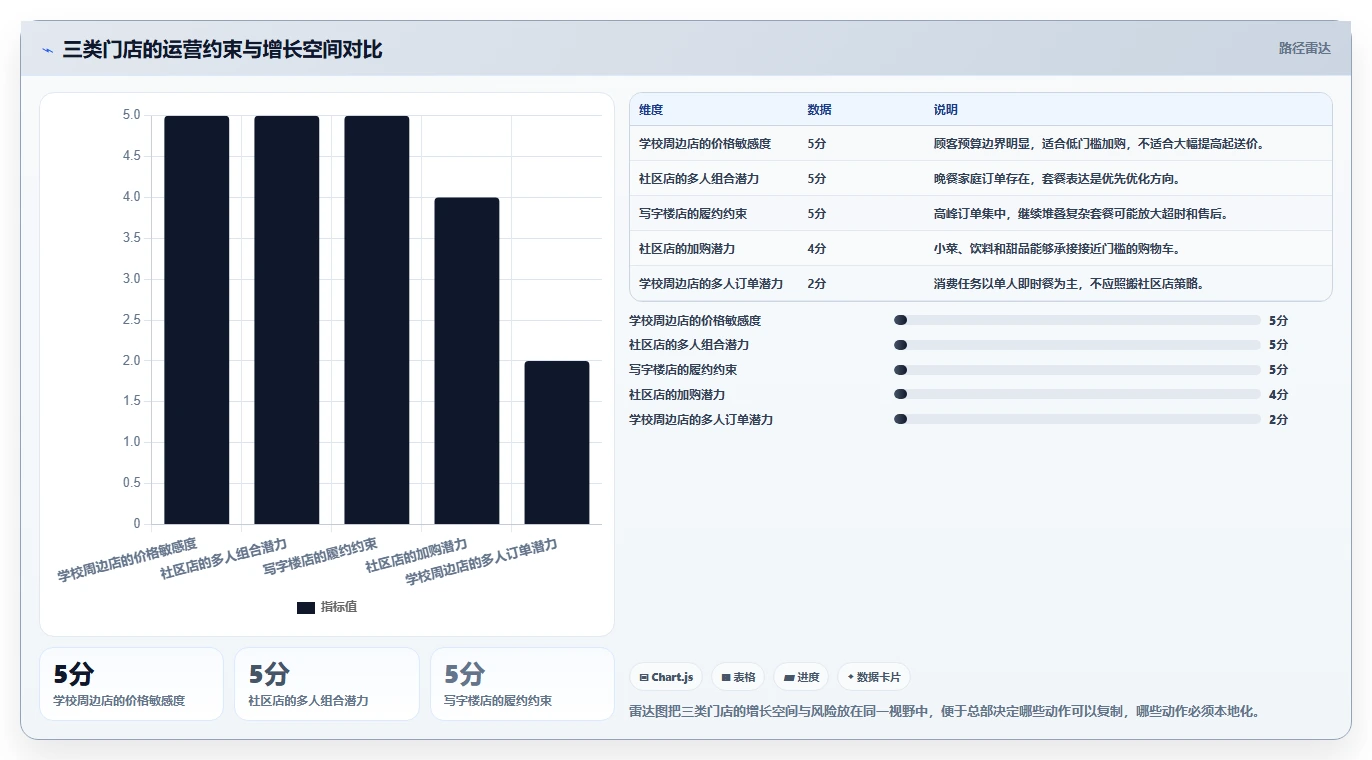Click the 2分 value beside last progress bar
This screenshot has height=760, width=1372.
click(x=1278, y=420)
